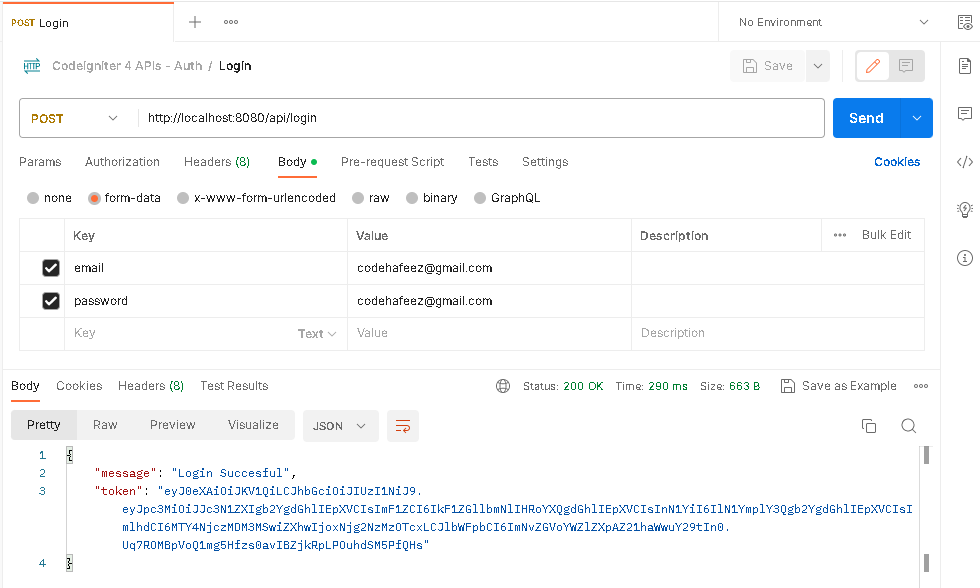Open the request Headers (8) tab

(x=217, y=162)
